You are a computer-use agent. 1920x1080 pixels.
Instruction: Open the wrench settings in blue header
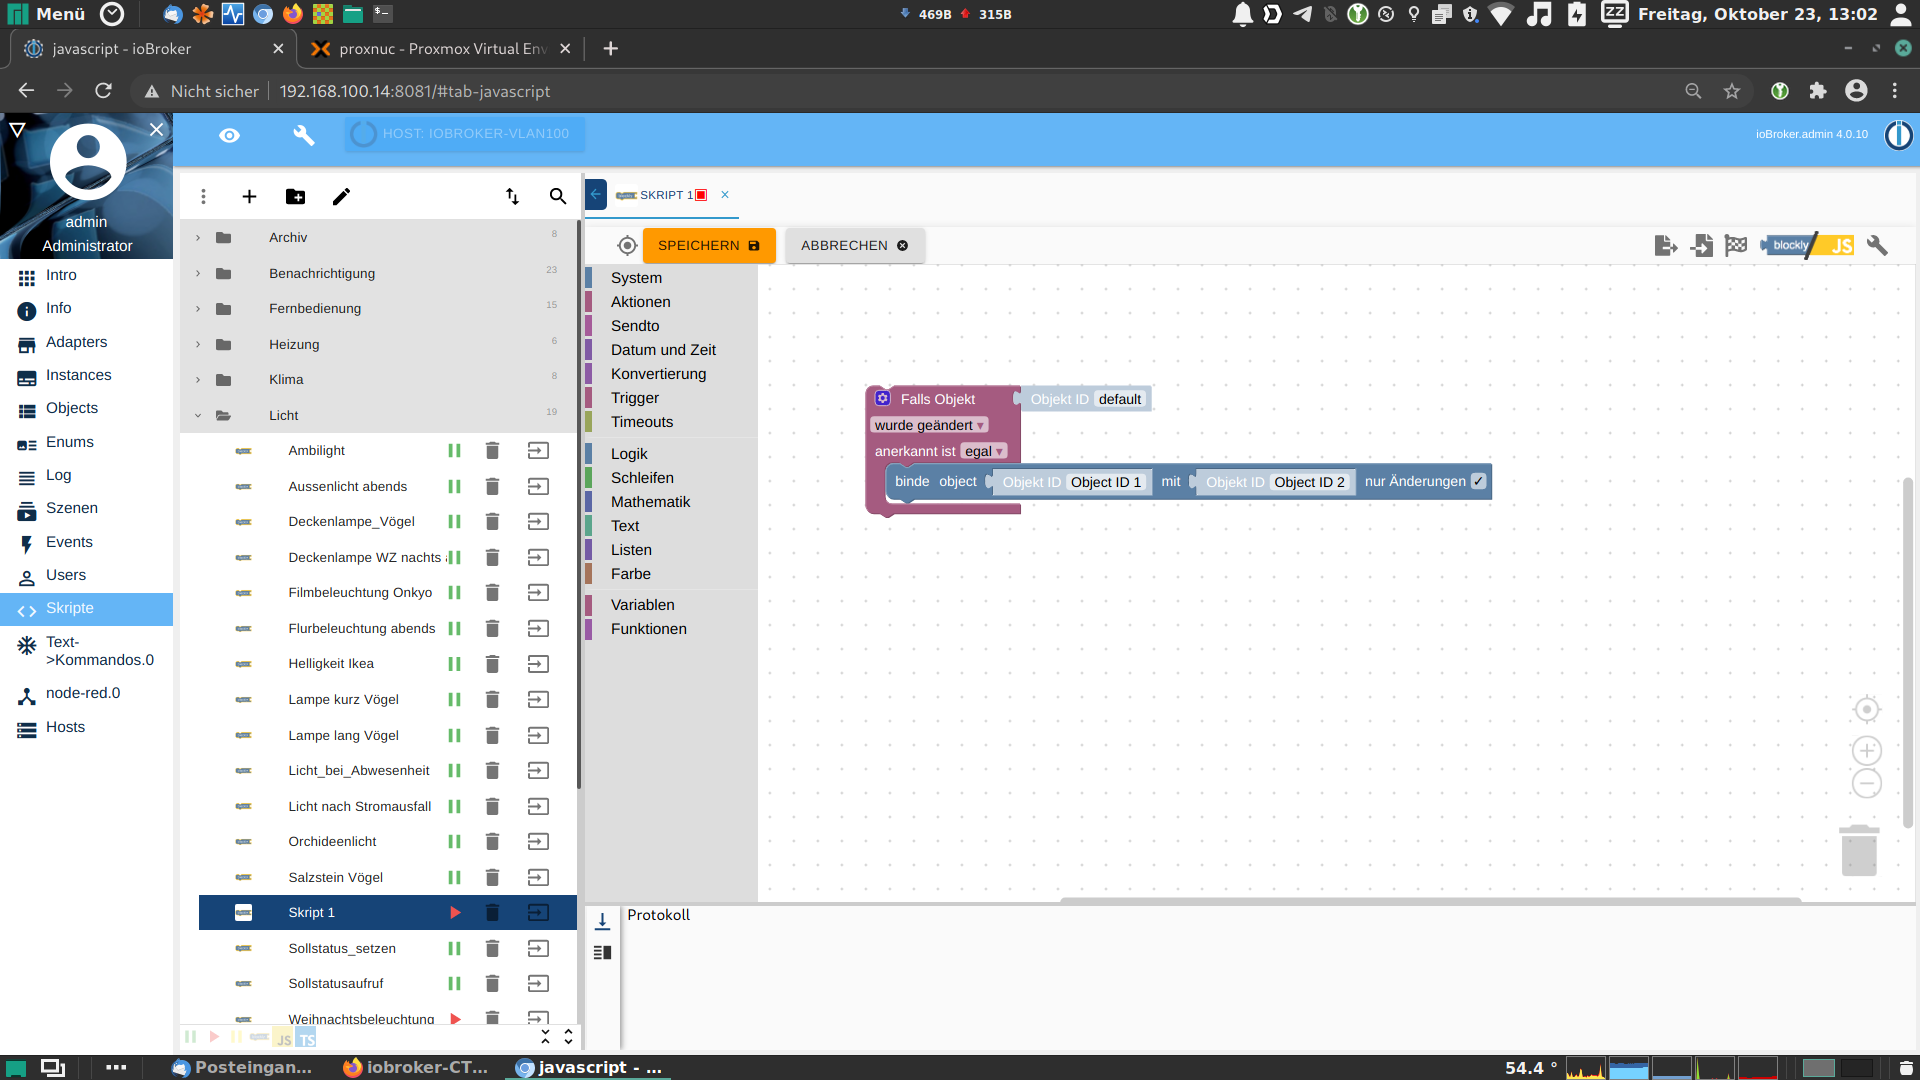(304, 135)
